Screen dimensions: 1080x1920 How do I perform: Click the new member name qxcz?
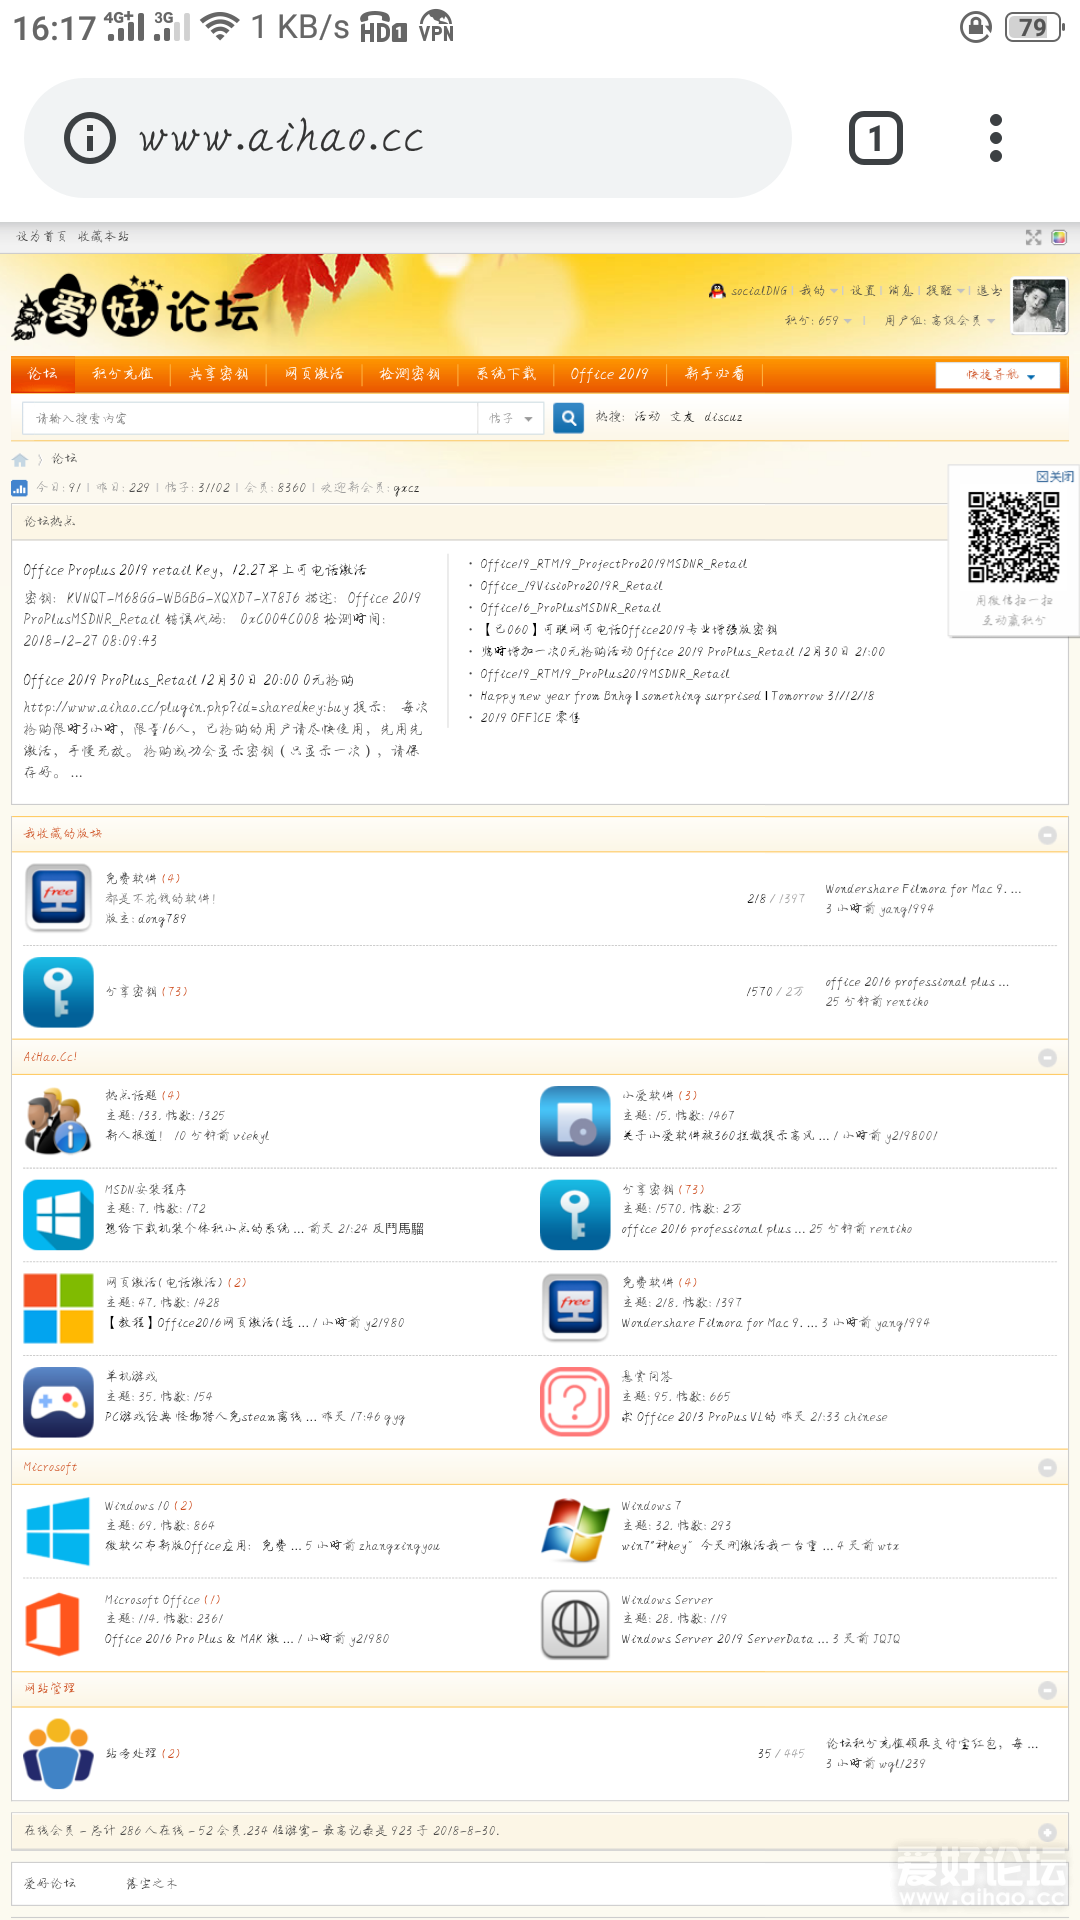tap(406, 489)
